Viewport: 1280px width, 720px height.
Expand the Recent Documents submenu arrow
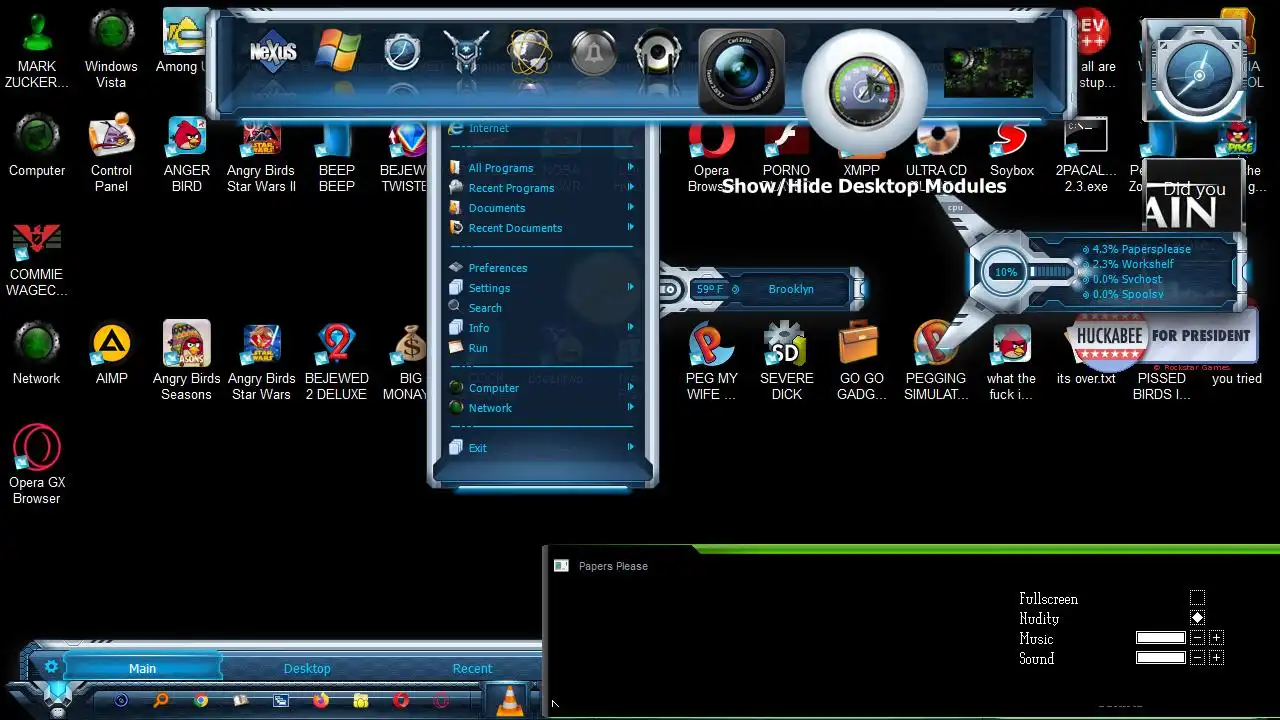click(631, 227)
